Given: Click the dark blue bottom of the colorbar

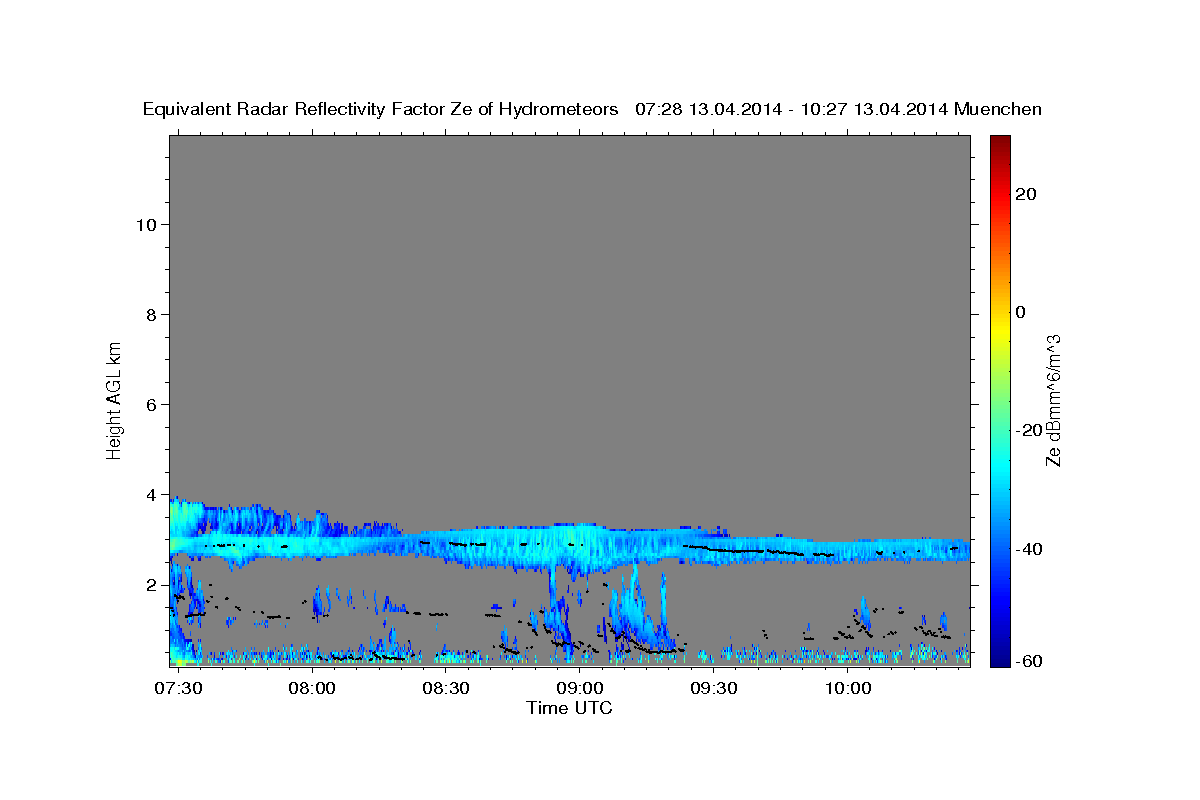Looking at the screenshot, I should 998,658.
